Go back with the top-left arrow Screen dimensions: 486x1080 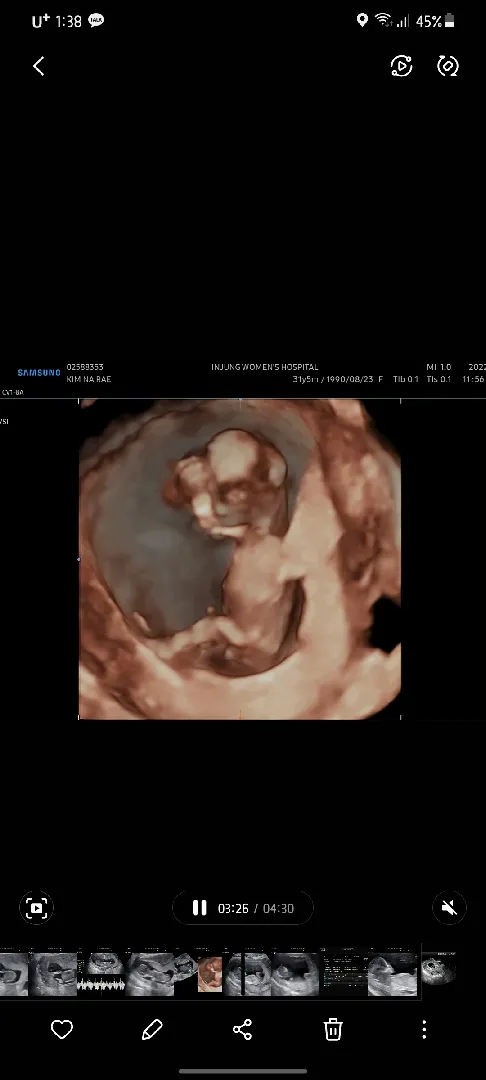[x=39, y=66]
